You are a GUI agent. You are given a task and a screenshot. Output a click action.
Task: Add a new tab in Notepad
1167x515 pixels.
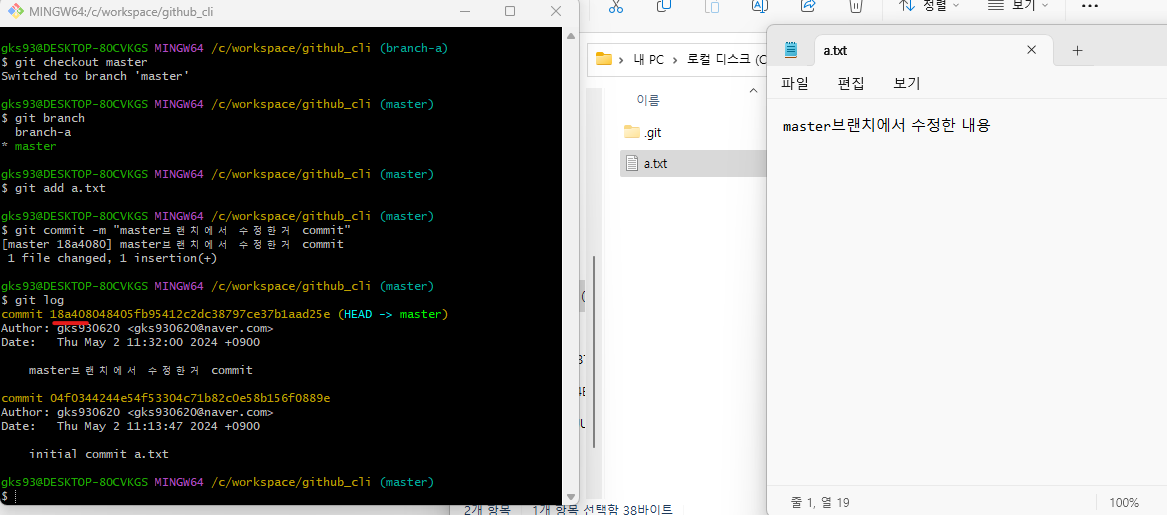coord(1077,51)
